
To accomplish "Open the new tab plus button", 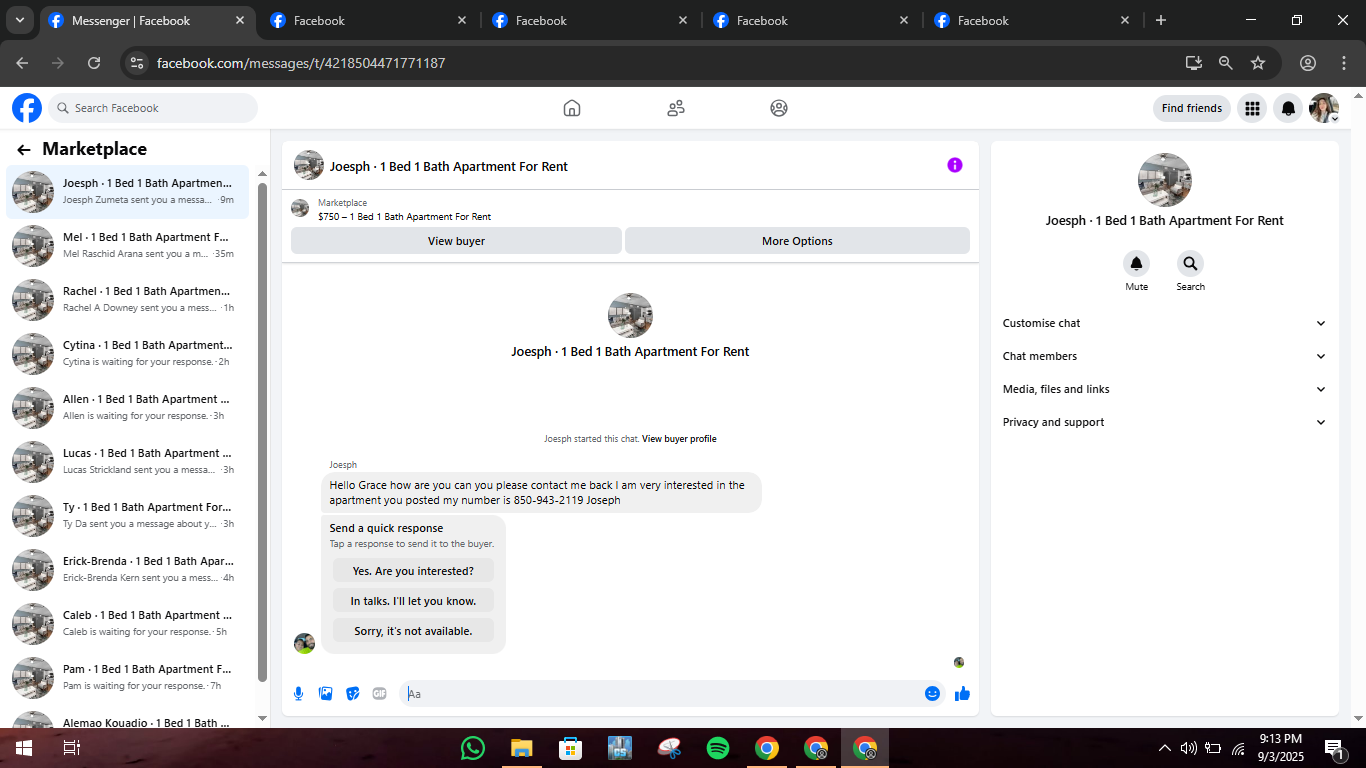I will click(1161, 20).
